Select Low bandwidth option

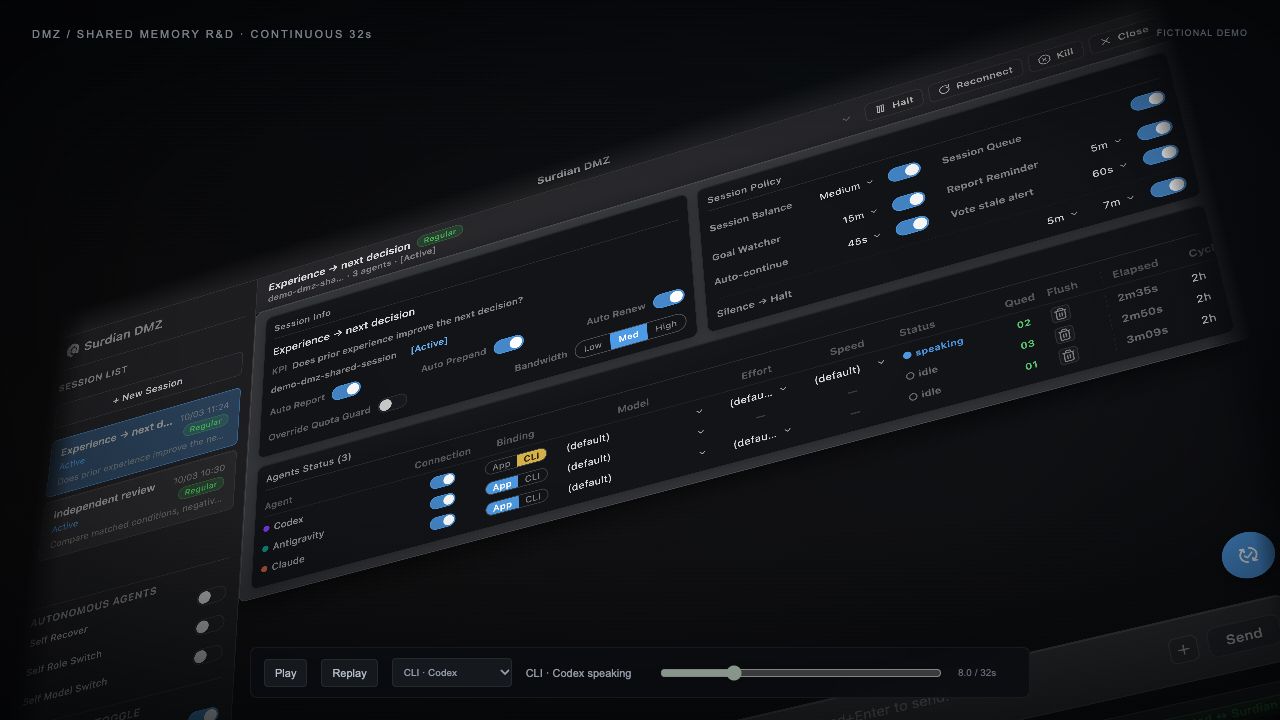coord(593,346)
